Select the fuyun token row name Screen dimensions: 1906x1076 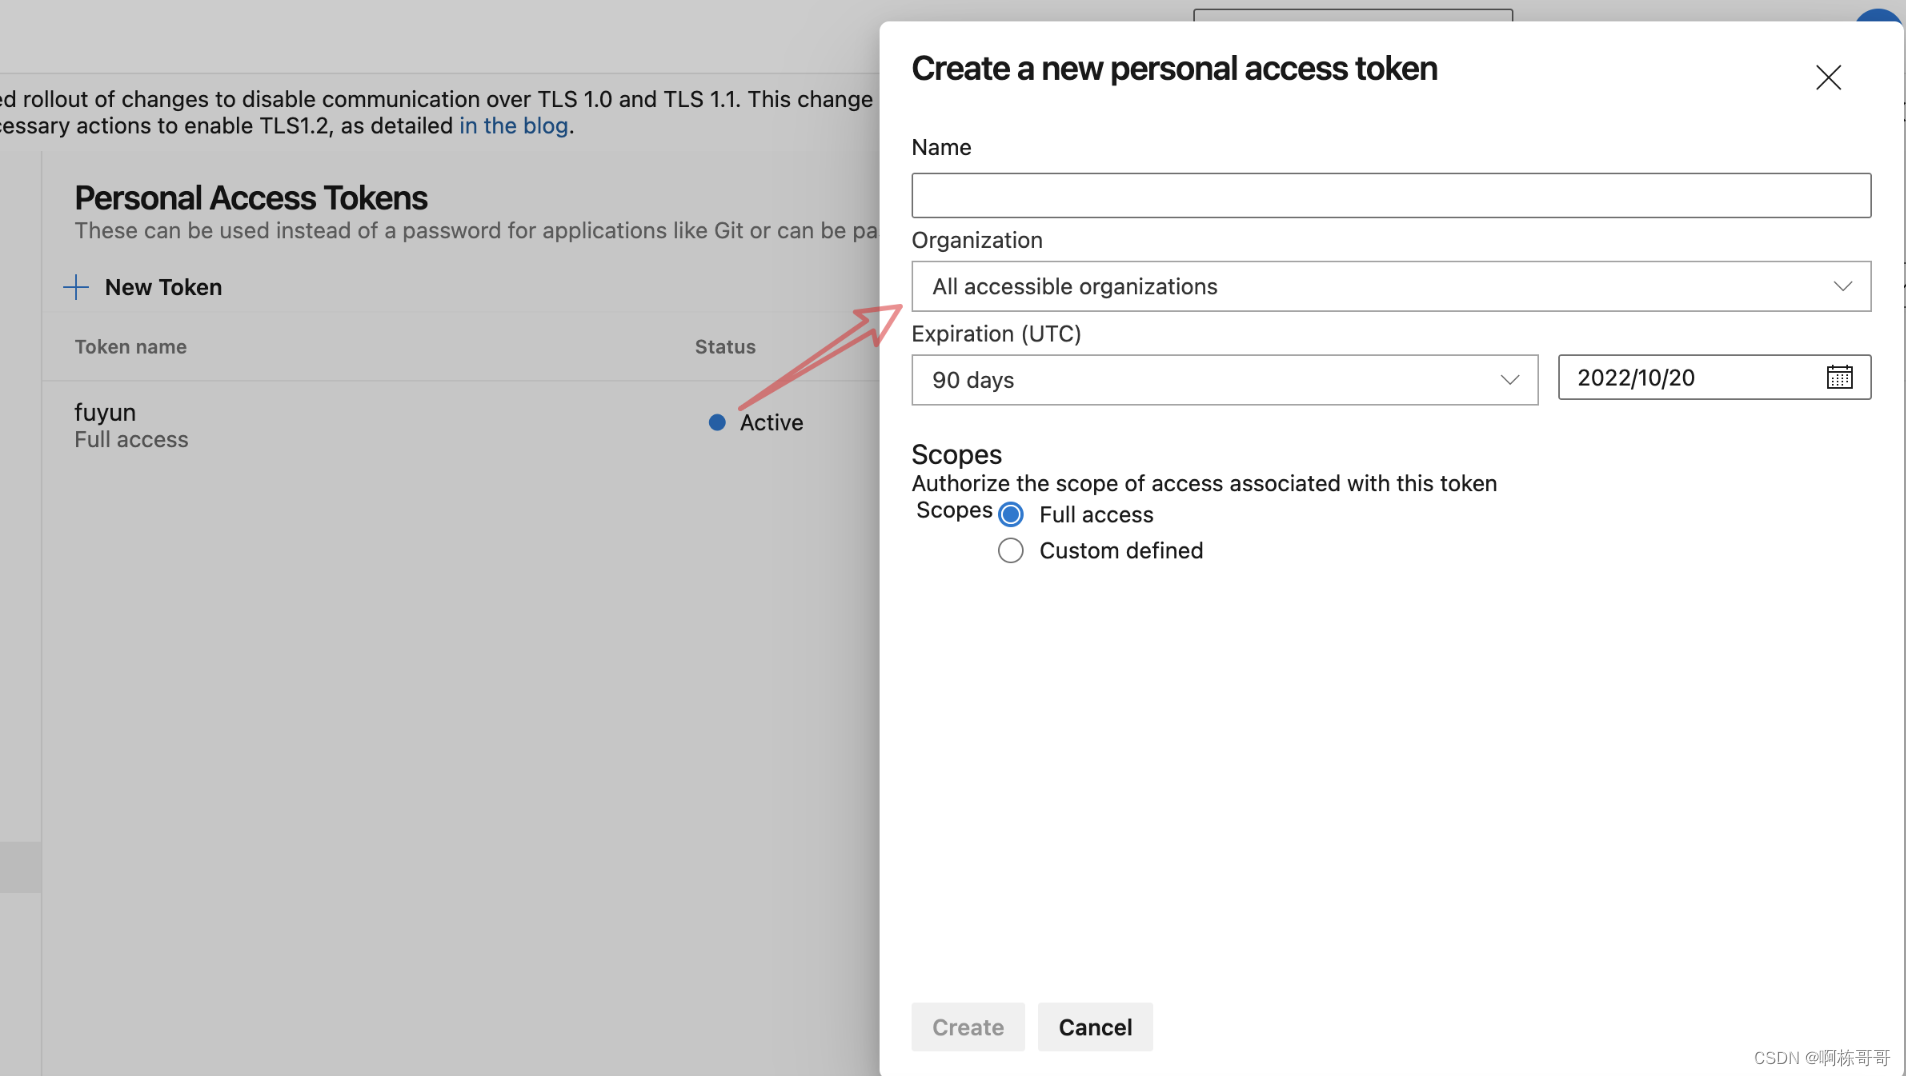point(105,412)
